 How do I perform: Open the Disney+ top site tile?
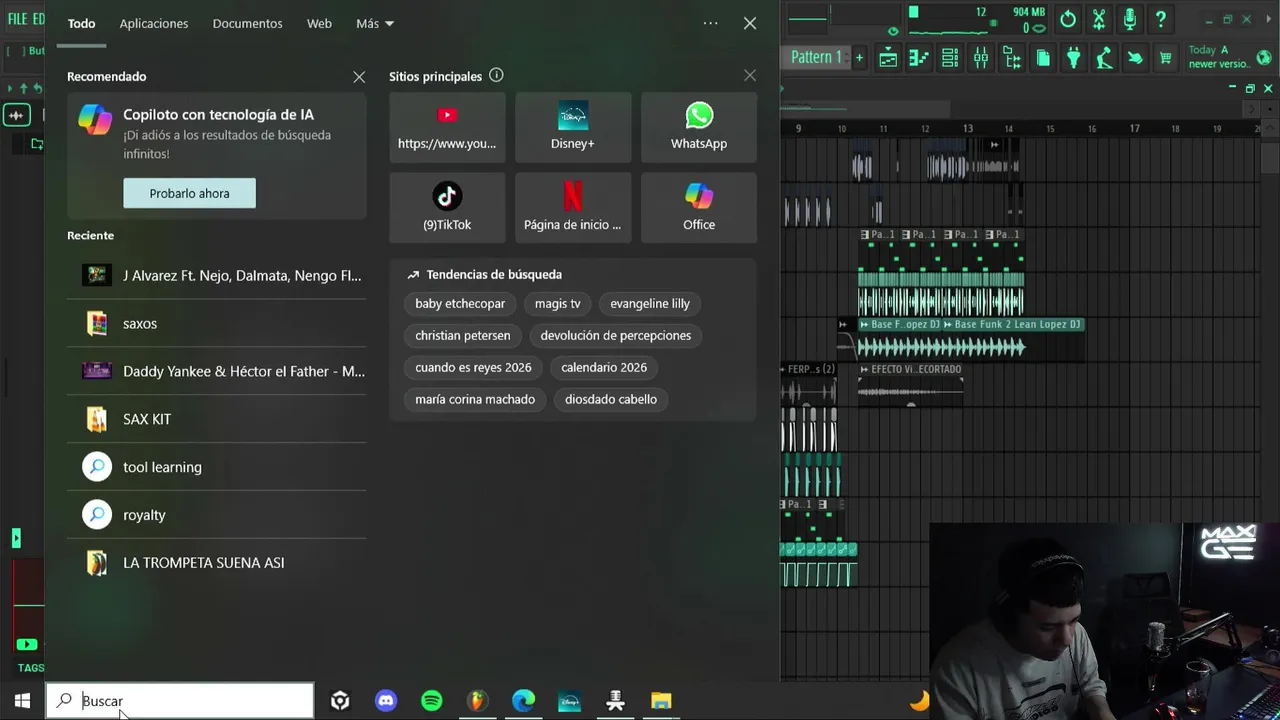click(x=573, y=127)
